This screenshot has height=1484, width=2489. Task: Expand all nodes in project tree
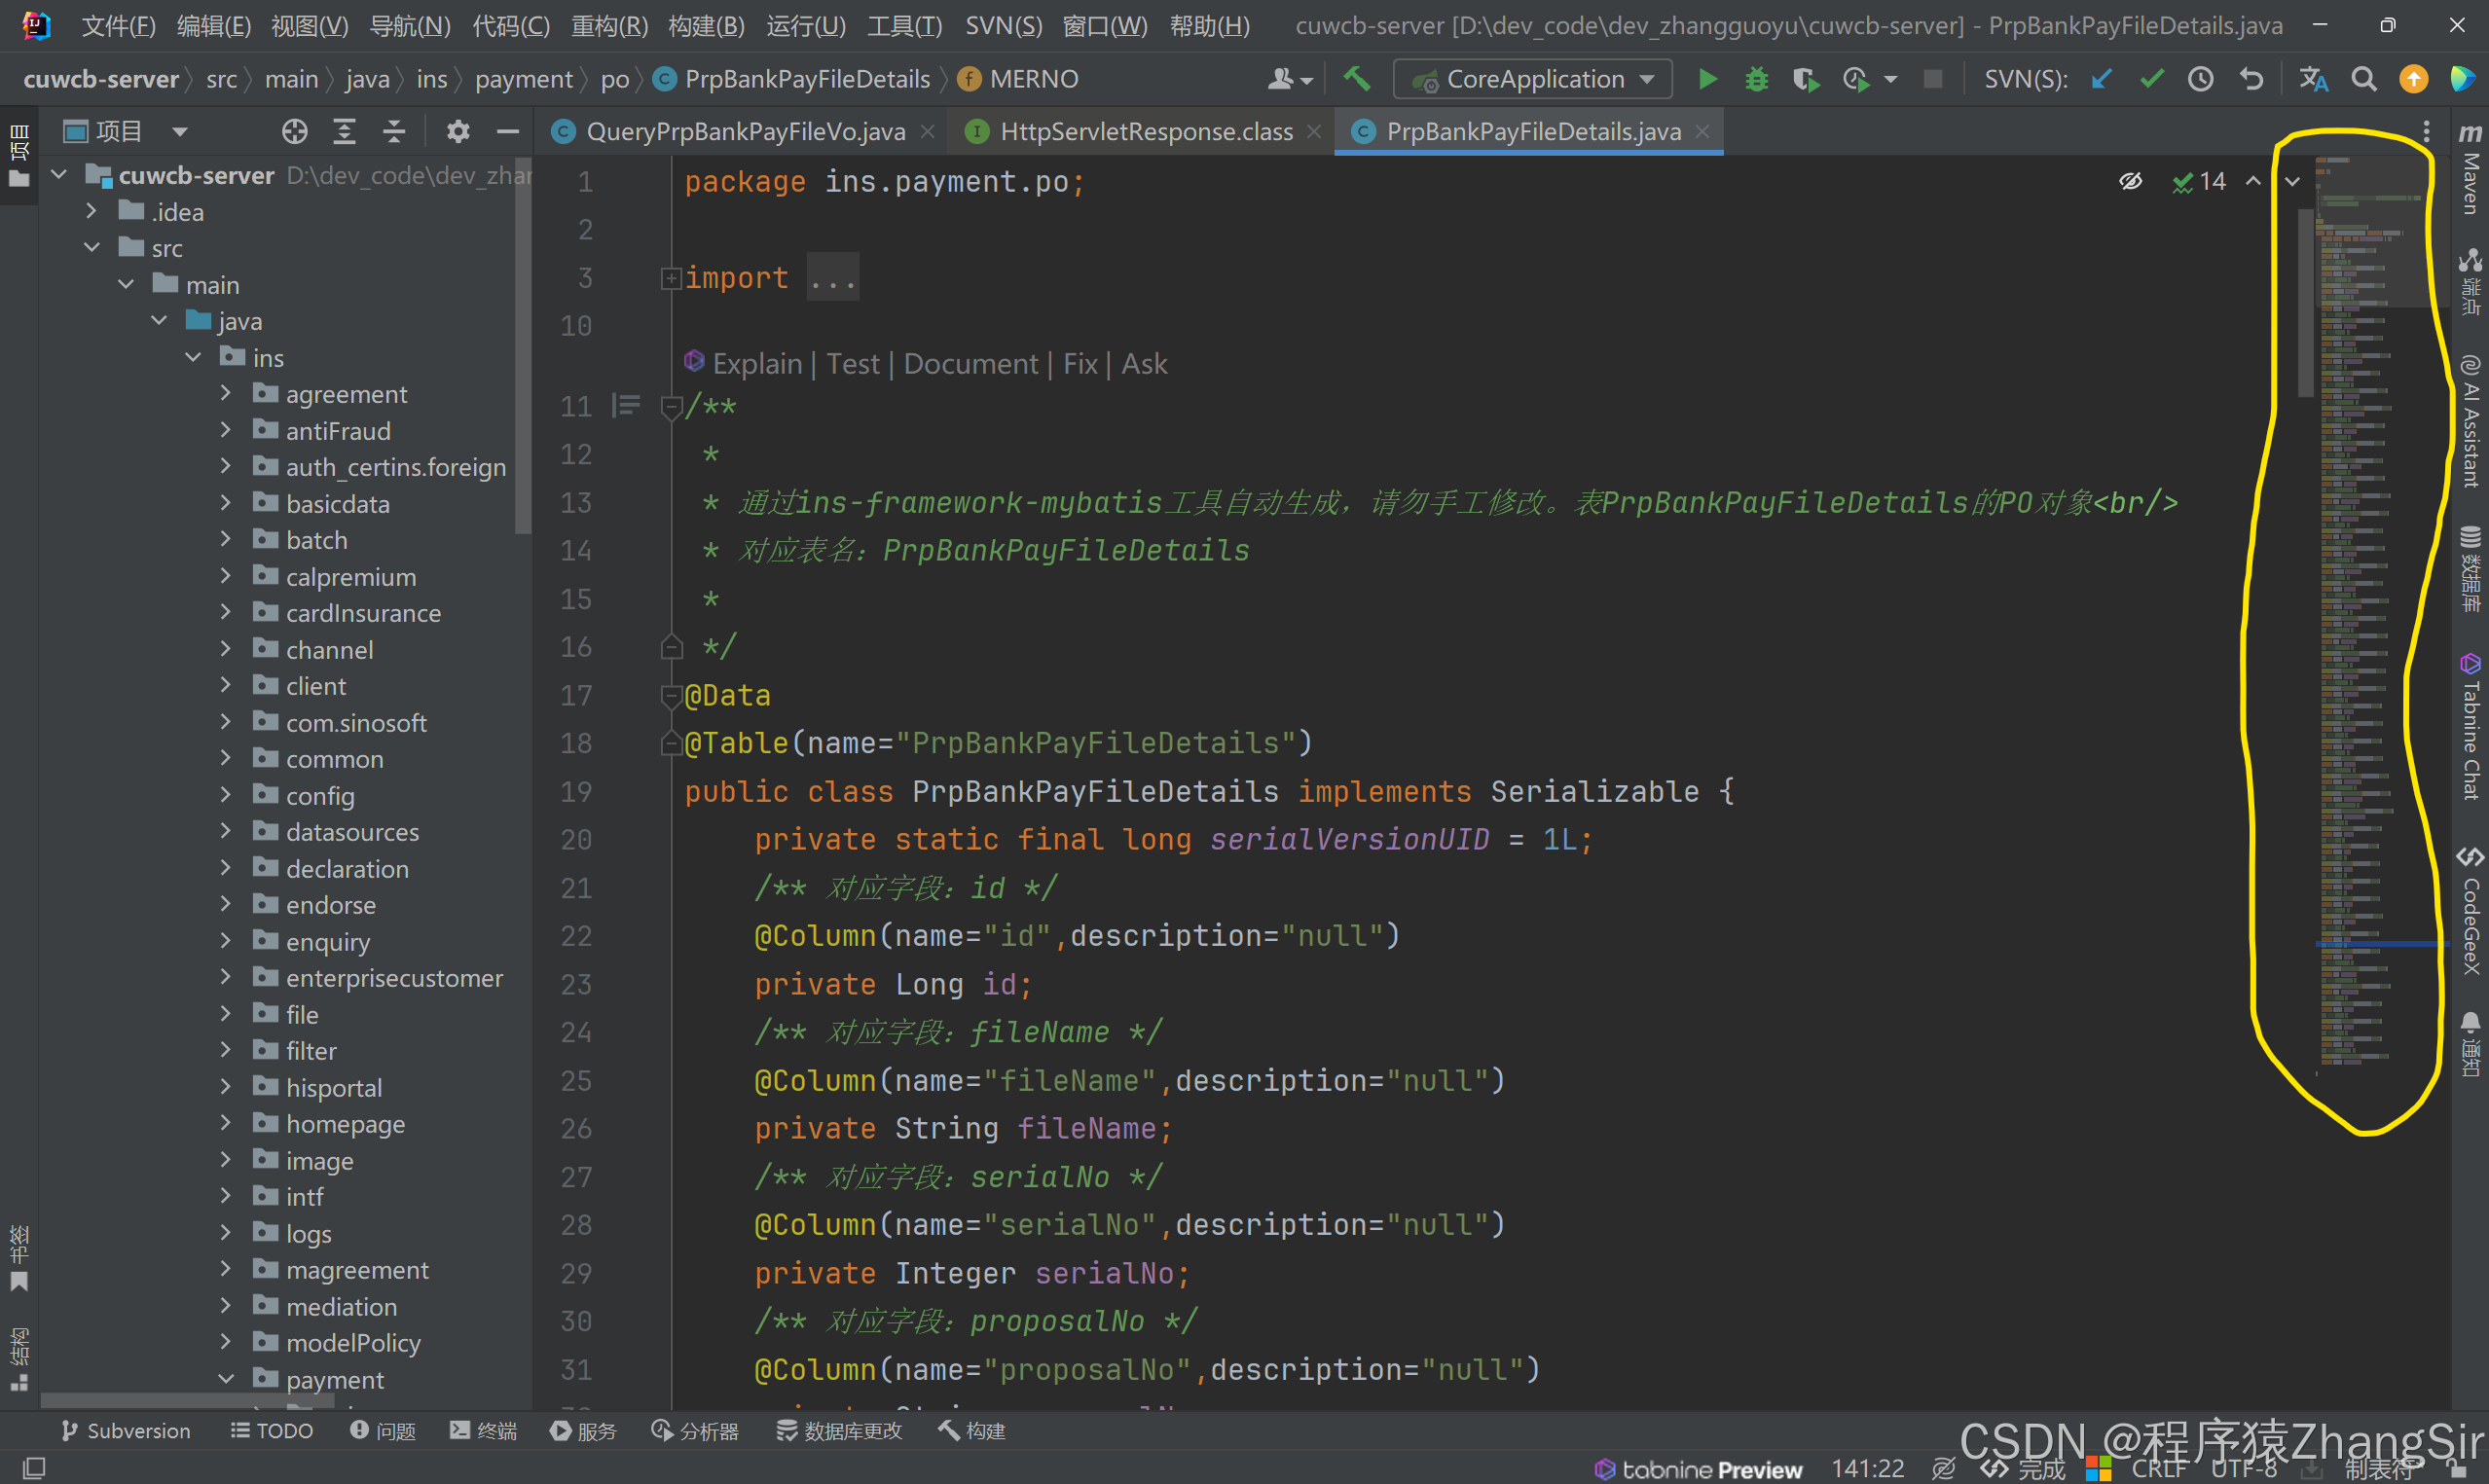tap(345, 131)
